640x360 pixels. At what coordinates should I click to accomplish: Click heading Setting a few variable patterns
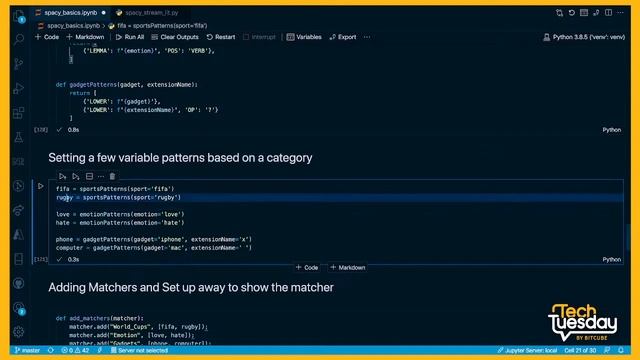tap(180, 158)
